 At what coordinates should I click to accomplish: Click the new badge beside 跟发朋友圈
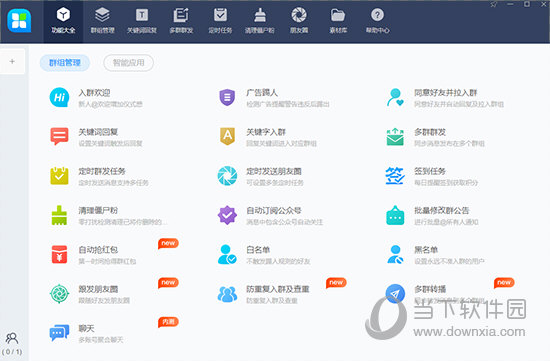168,282
